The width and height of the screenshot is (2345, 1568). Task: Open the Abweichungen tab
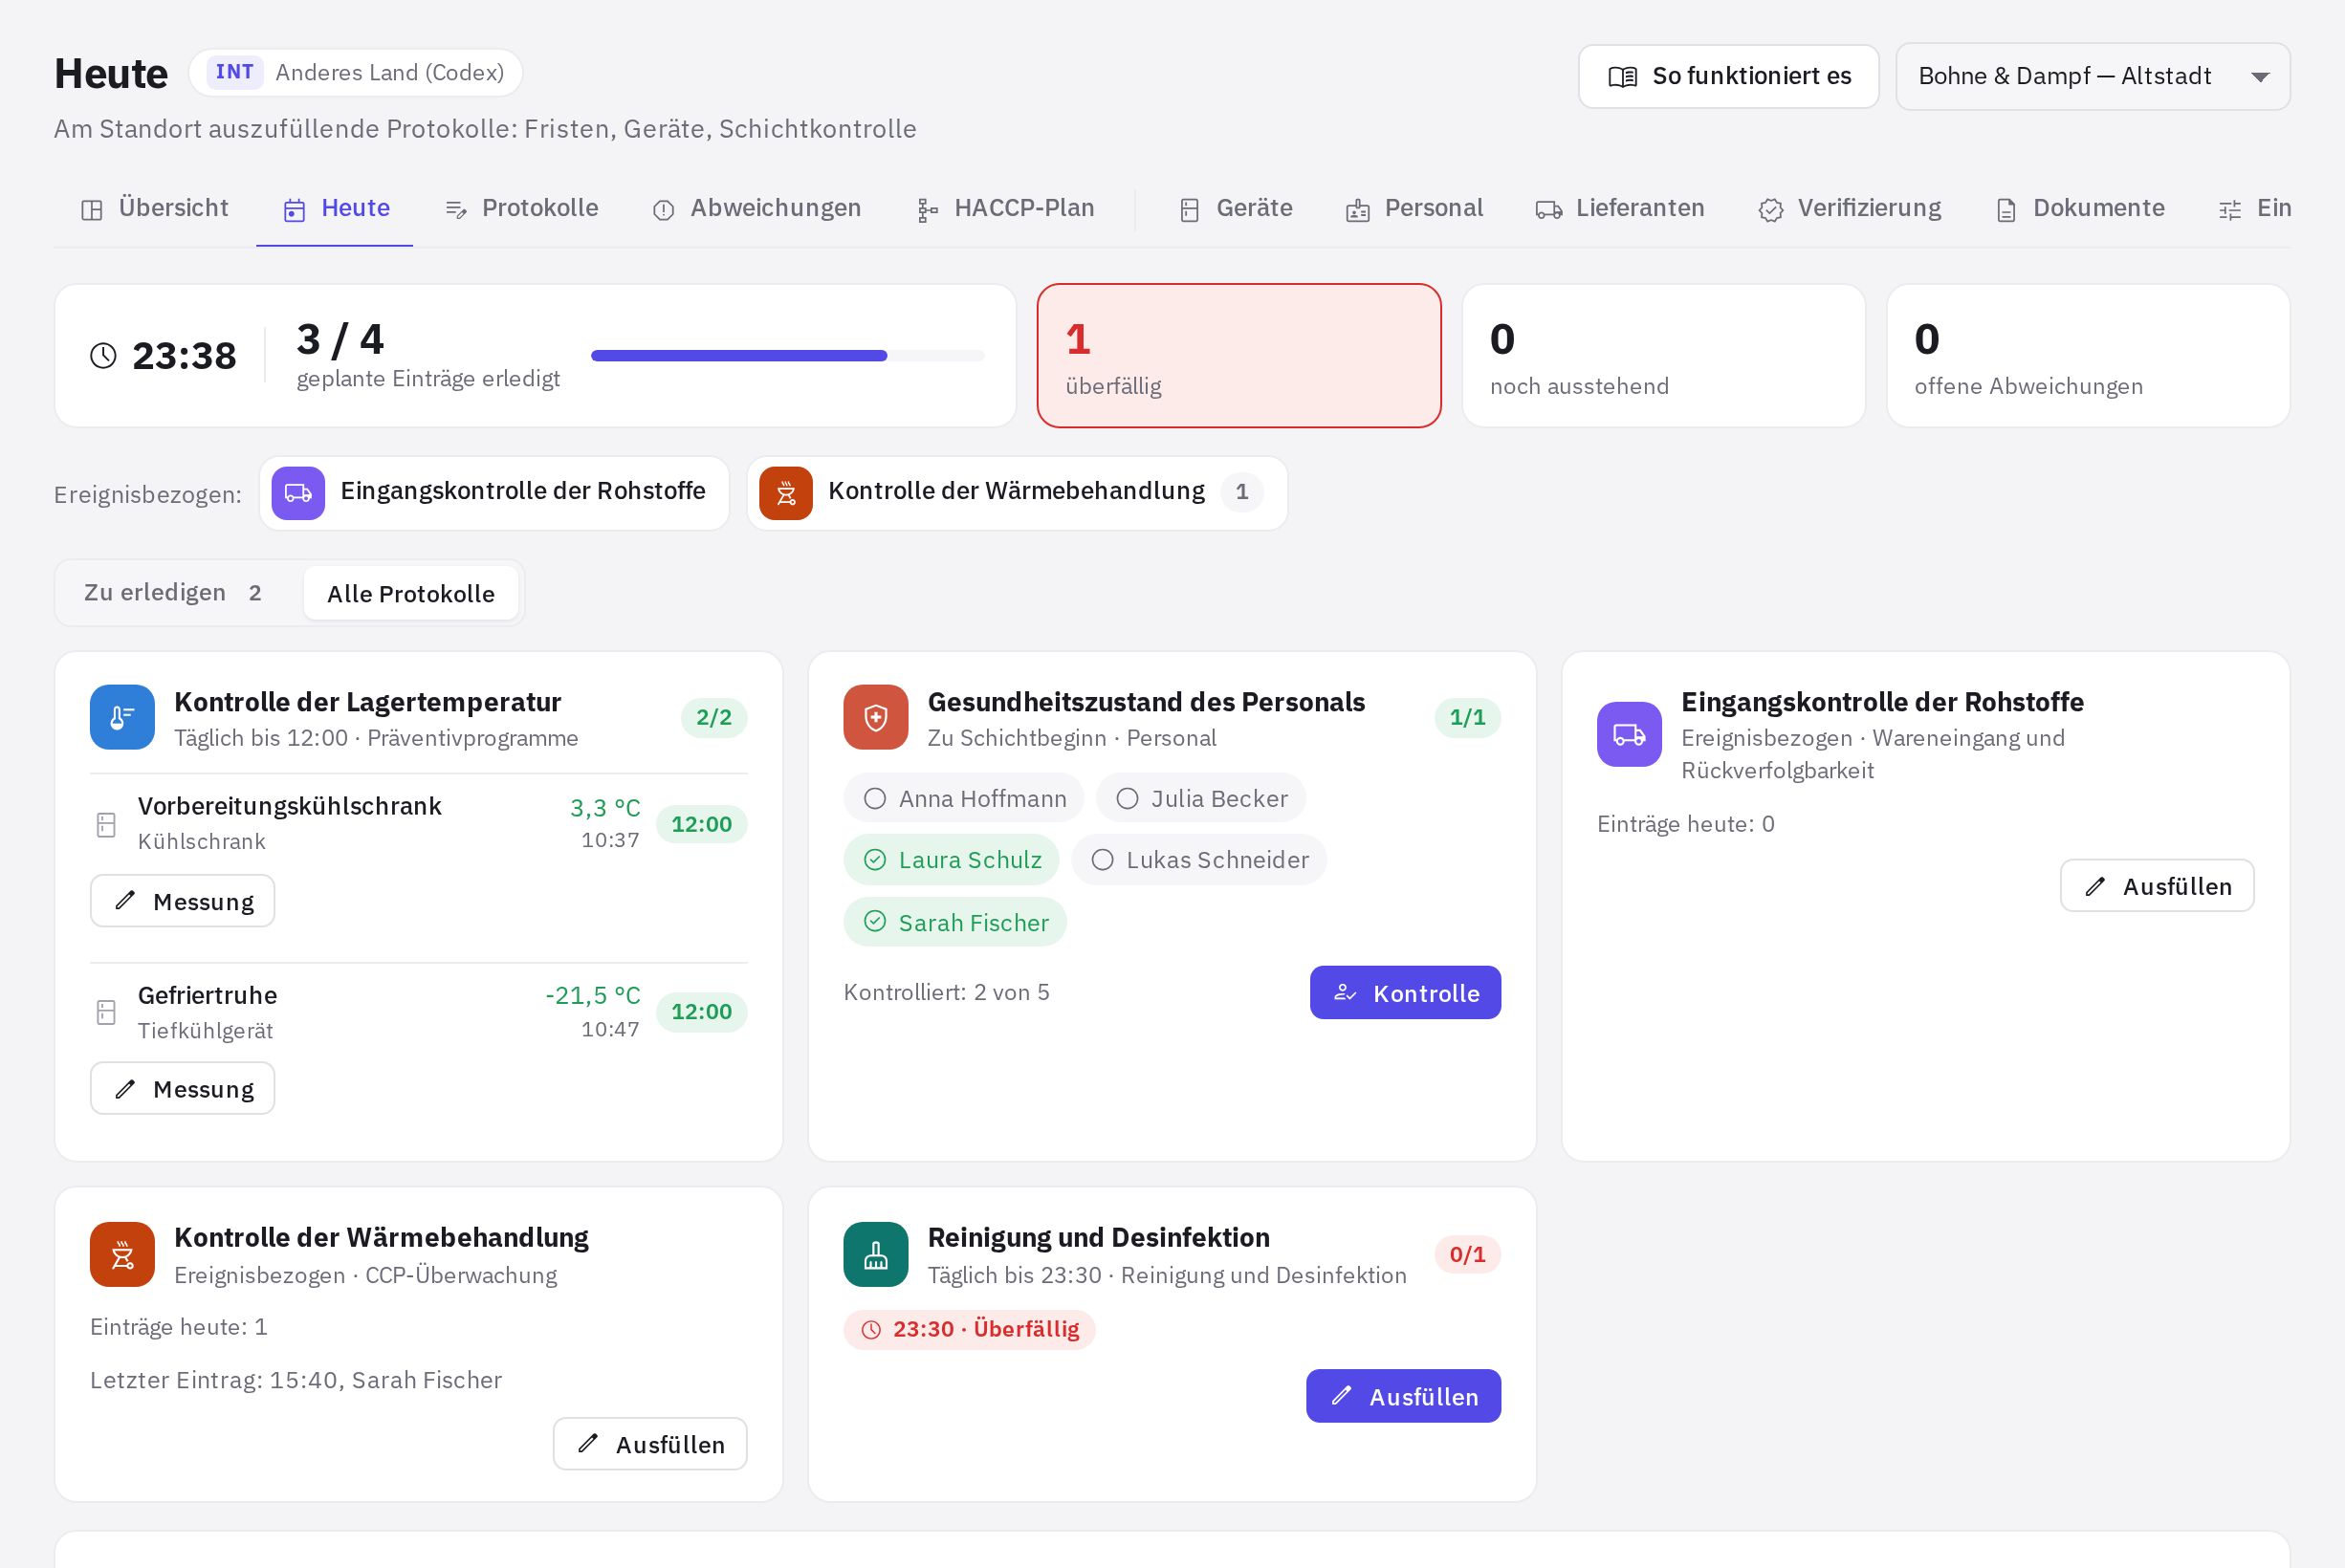[x=757, y=209]
